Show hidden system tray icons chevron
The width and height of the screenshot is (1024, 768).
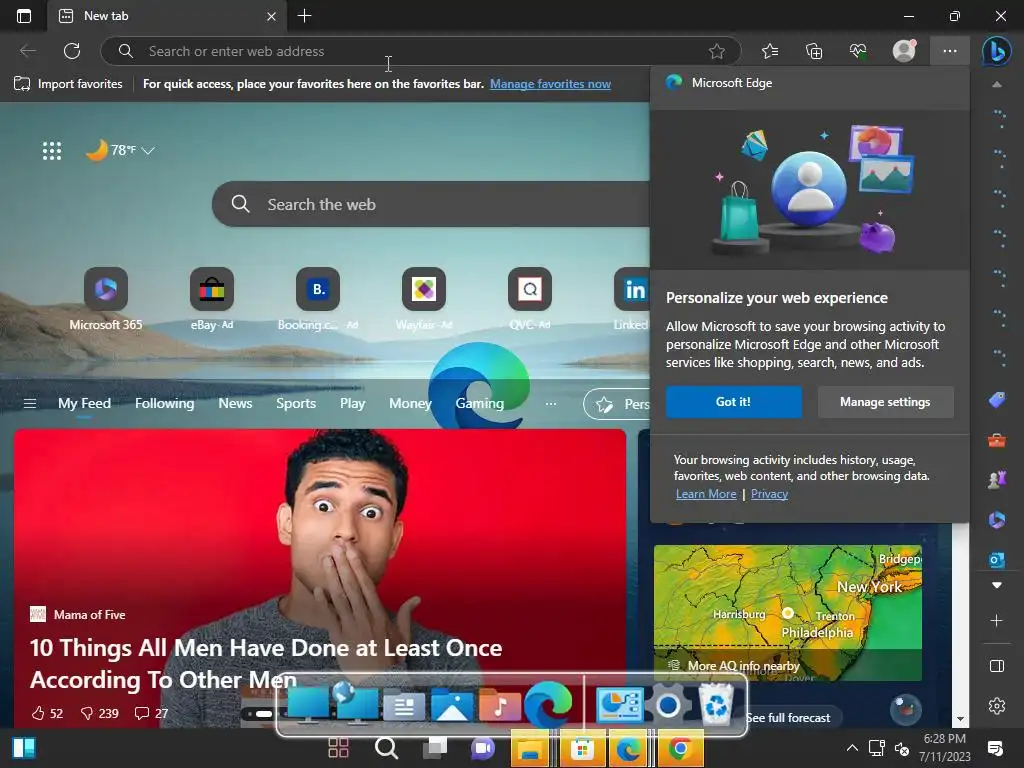click(x=852, y=748)
